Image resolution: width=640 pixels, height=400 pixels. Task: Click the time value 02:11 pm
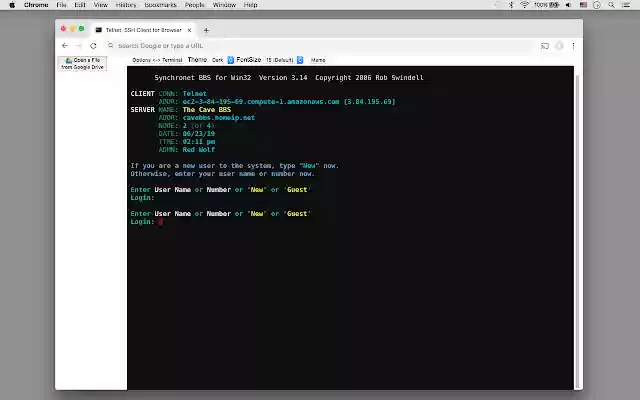click(199, 142)
